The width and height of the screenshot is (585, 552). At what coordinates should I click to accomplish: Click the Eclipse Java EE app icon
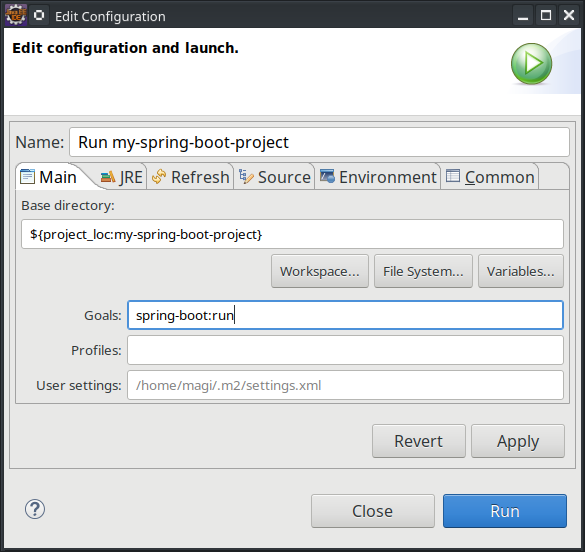(x=16, y=15)
